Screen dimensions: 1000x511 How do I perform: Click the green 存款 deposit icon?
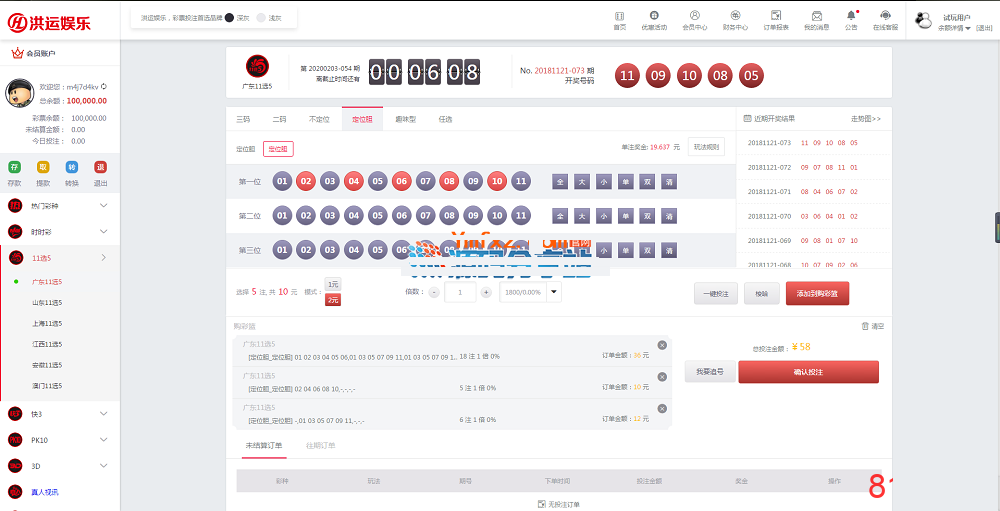pyautogui.click(x=14, y=167)
